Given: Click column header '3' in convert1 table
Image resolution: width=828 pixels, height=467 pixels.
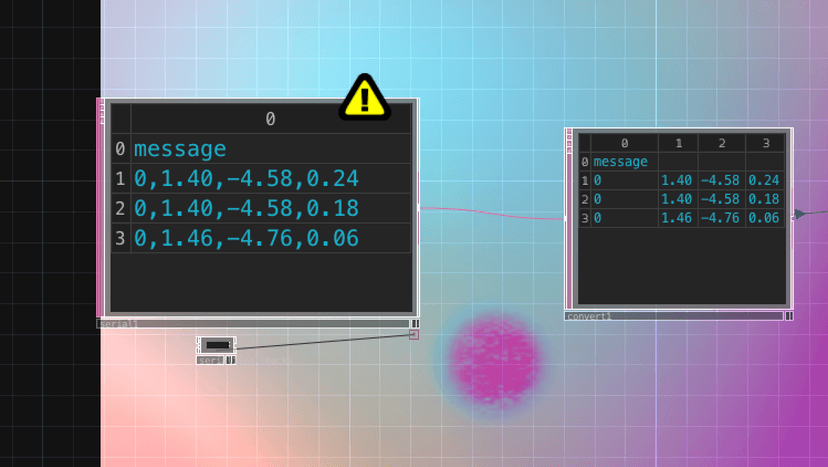Looking at the screenshot, I should pos(766,143).
